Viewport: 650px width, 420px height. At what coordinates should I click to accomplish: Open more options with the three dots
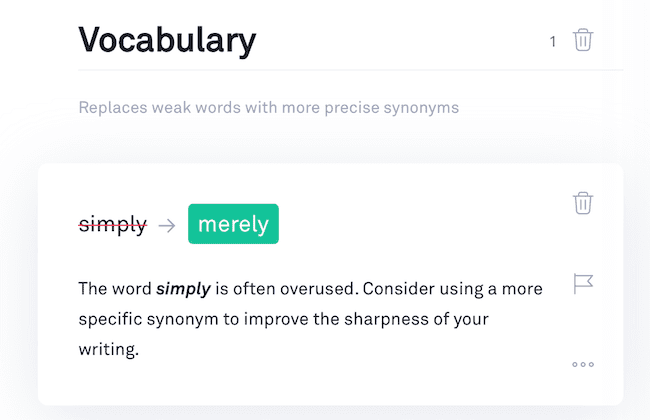pyautogui.click(x=583, y=364)
